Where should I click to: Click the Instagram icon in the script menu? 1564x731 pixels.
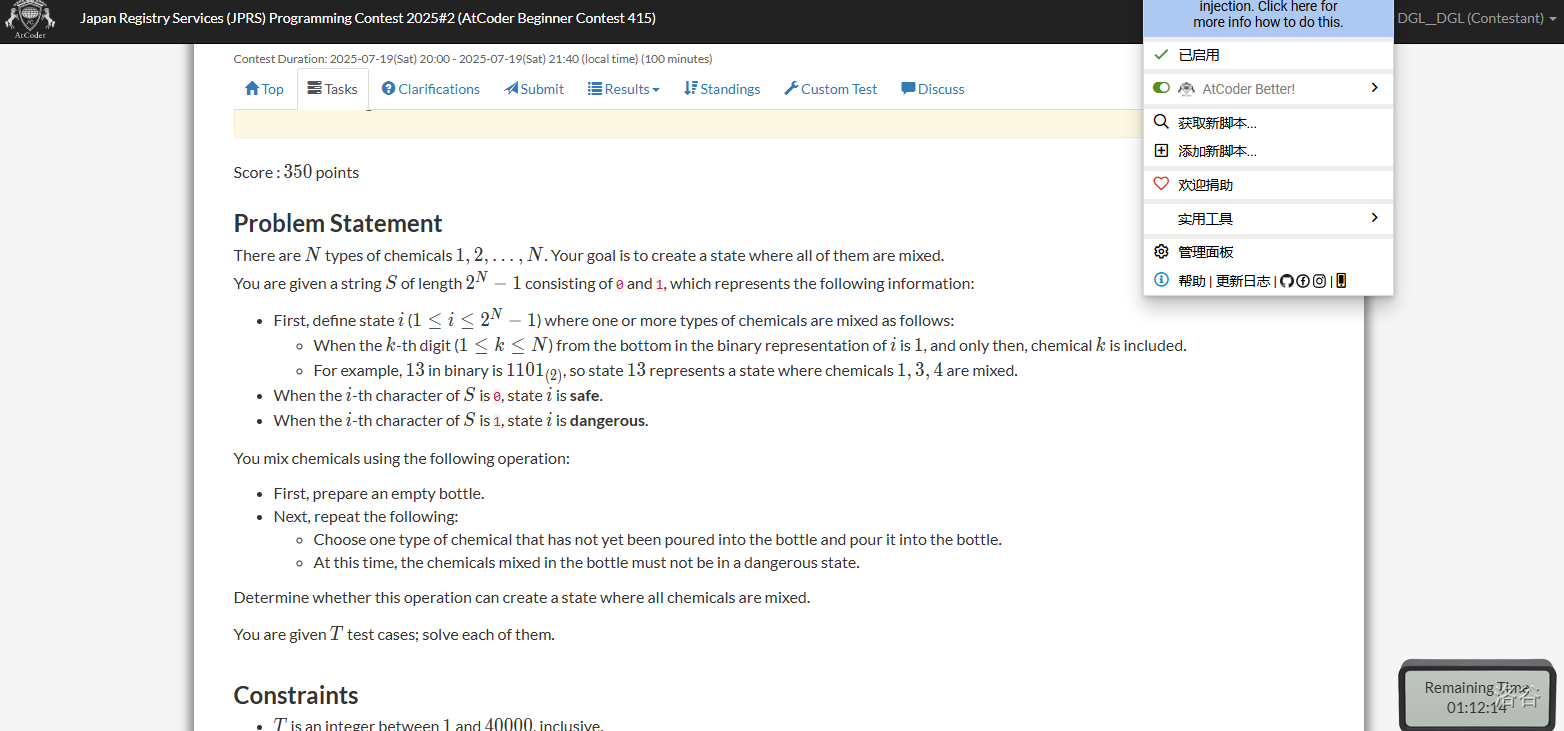pos(1319,281)
